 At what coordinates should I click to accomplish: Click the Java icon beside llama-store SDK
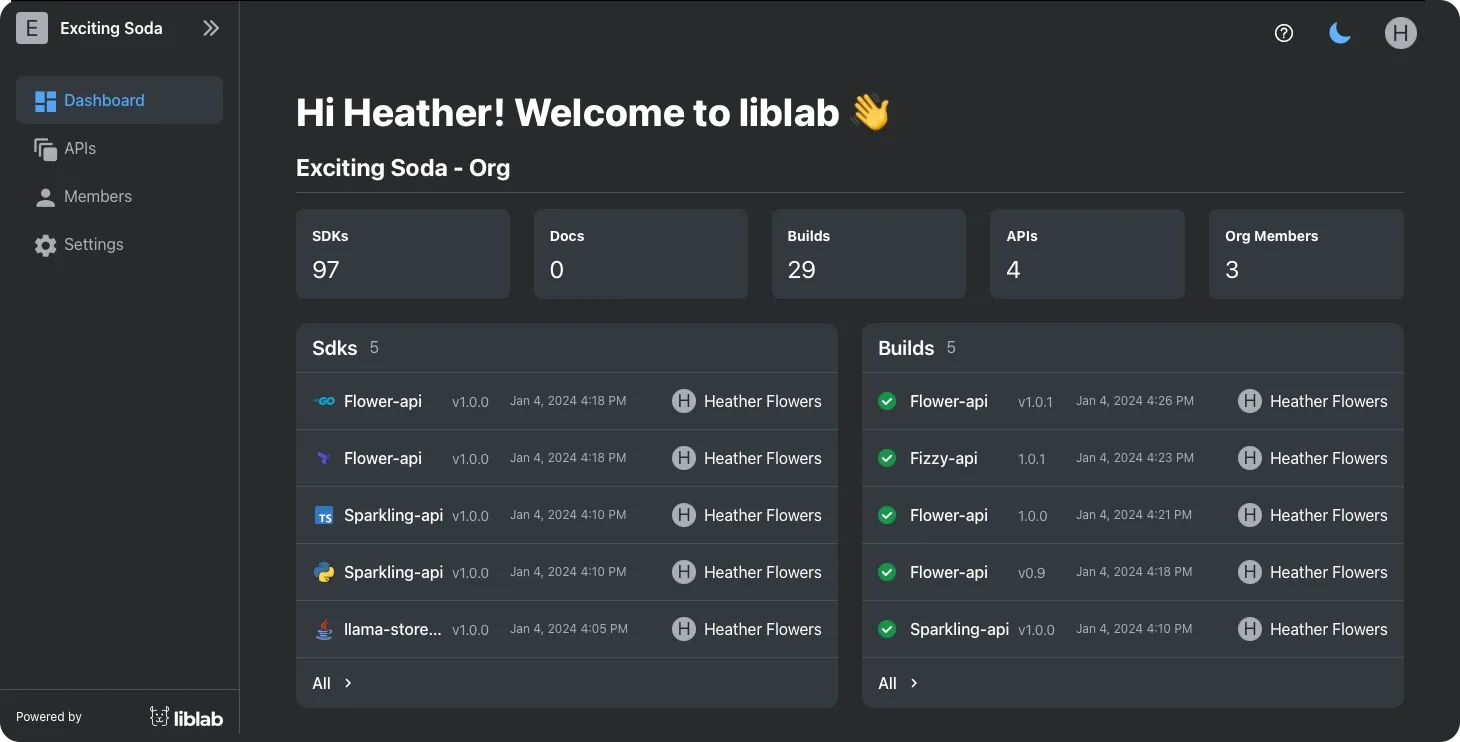324,629
